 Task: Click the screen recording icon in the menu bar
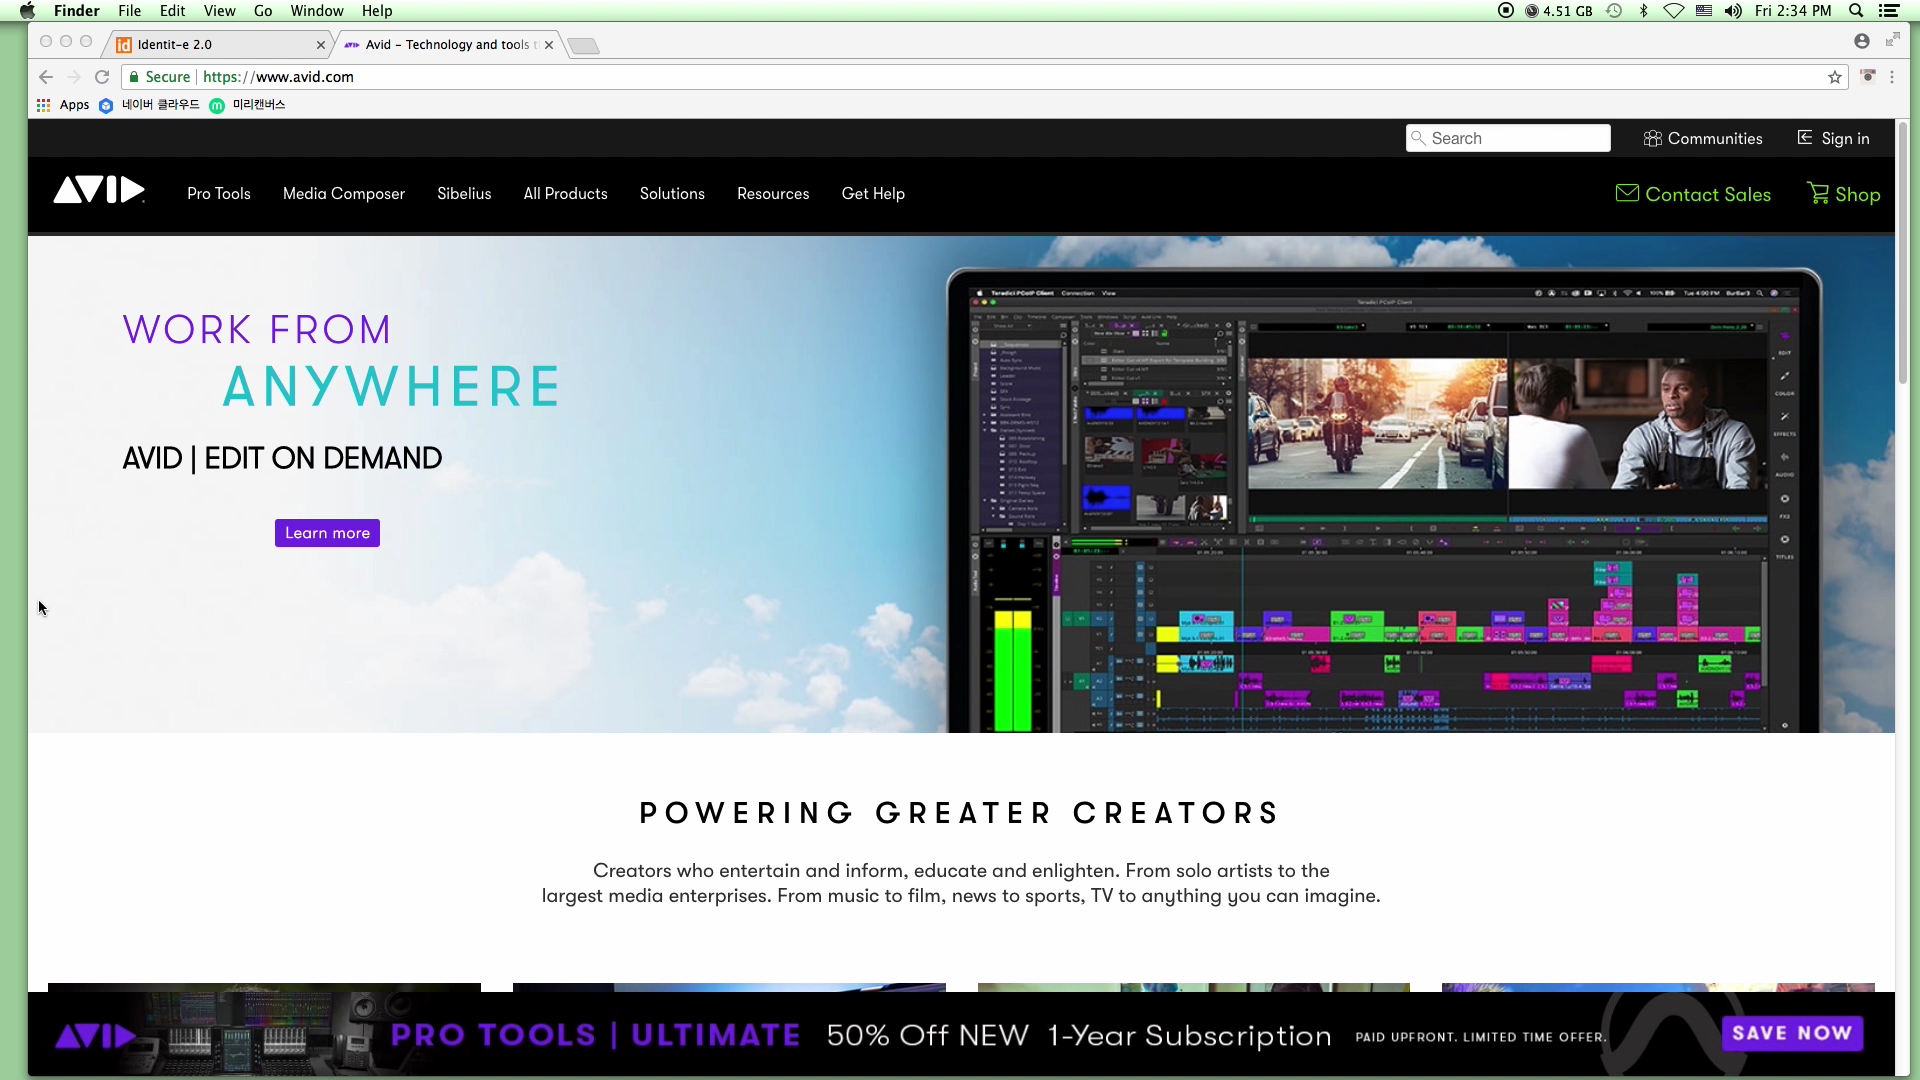point(1506,11)
